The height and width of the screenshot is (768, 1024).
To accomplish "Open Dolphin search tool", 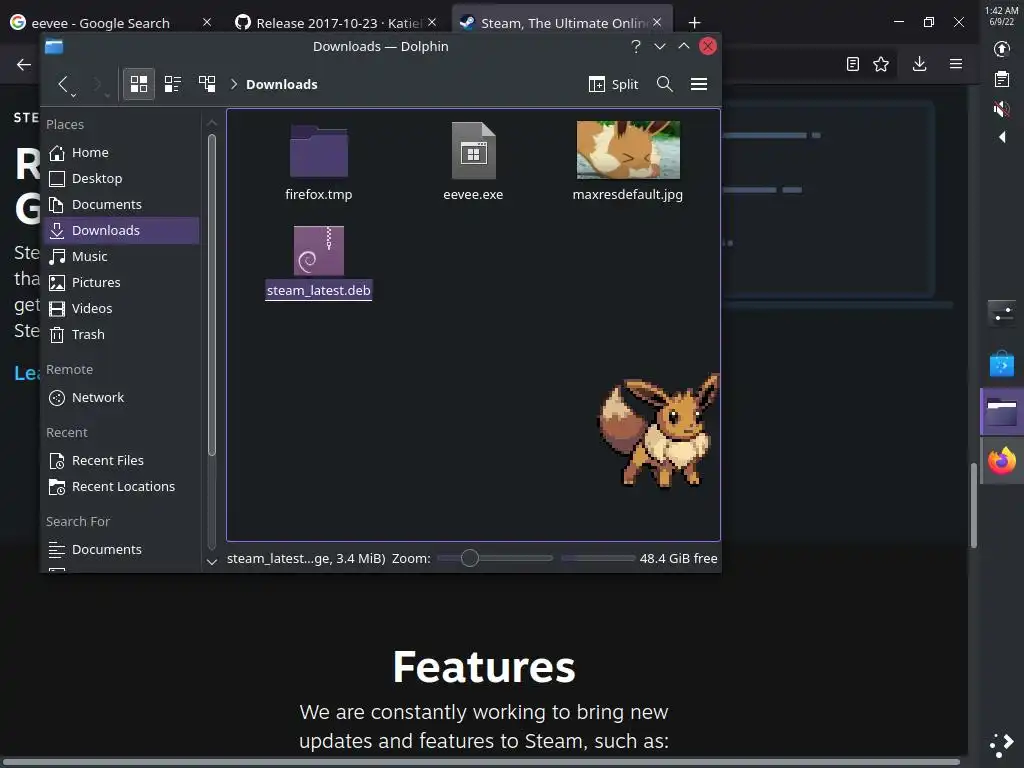I will click(x=664, y=84).
